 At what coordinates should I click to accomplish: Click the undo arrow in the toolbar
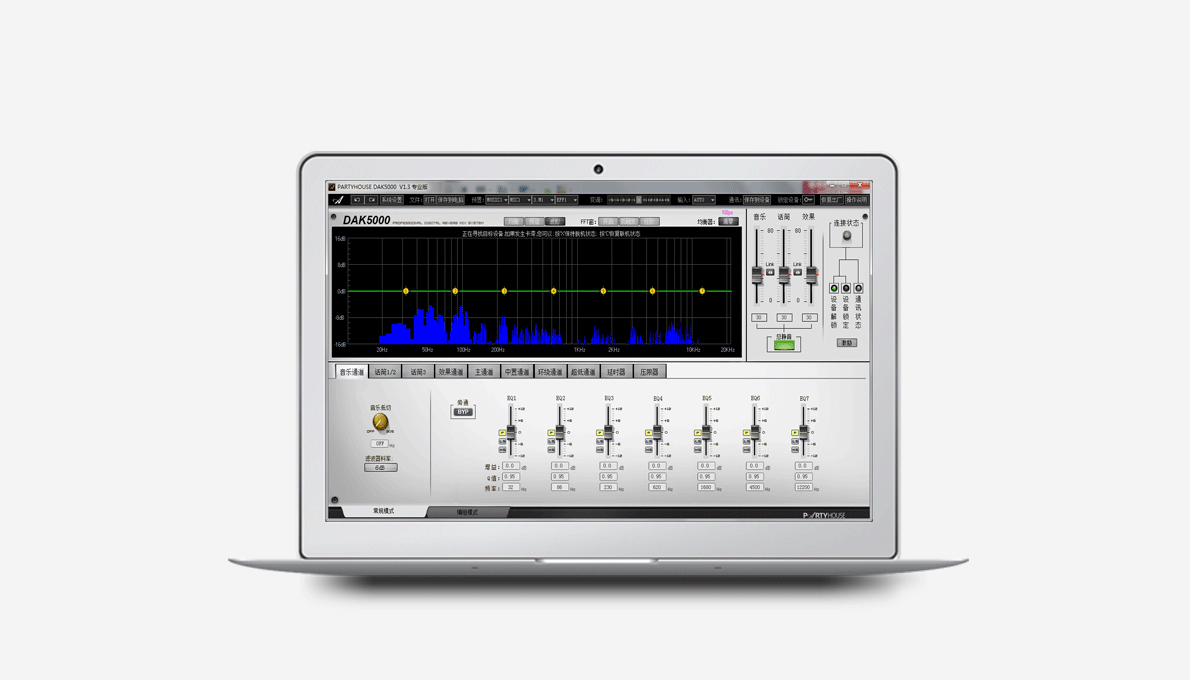tap(357, 200)
